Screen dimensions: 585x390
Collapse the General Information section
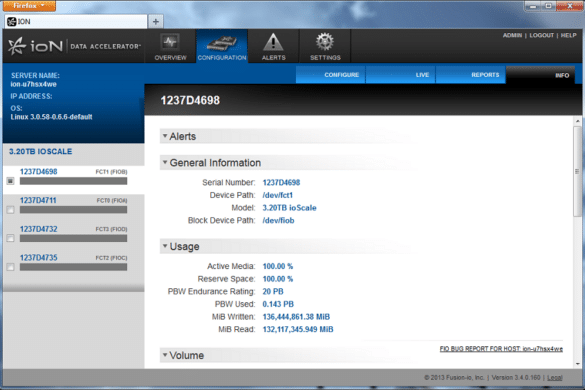pyautogui.click(x=165, y=162)
